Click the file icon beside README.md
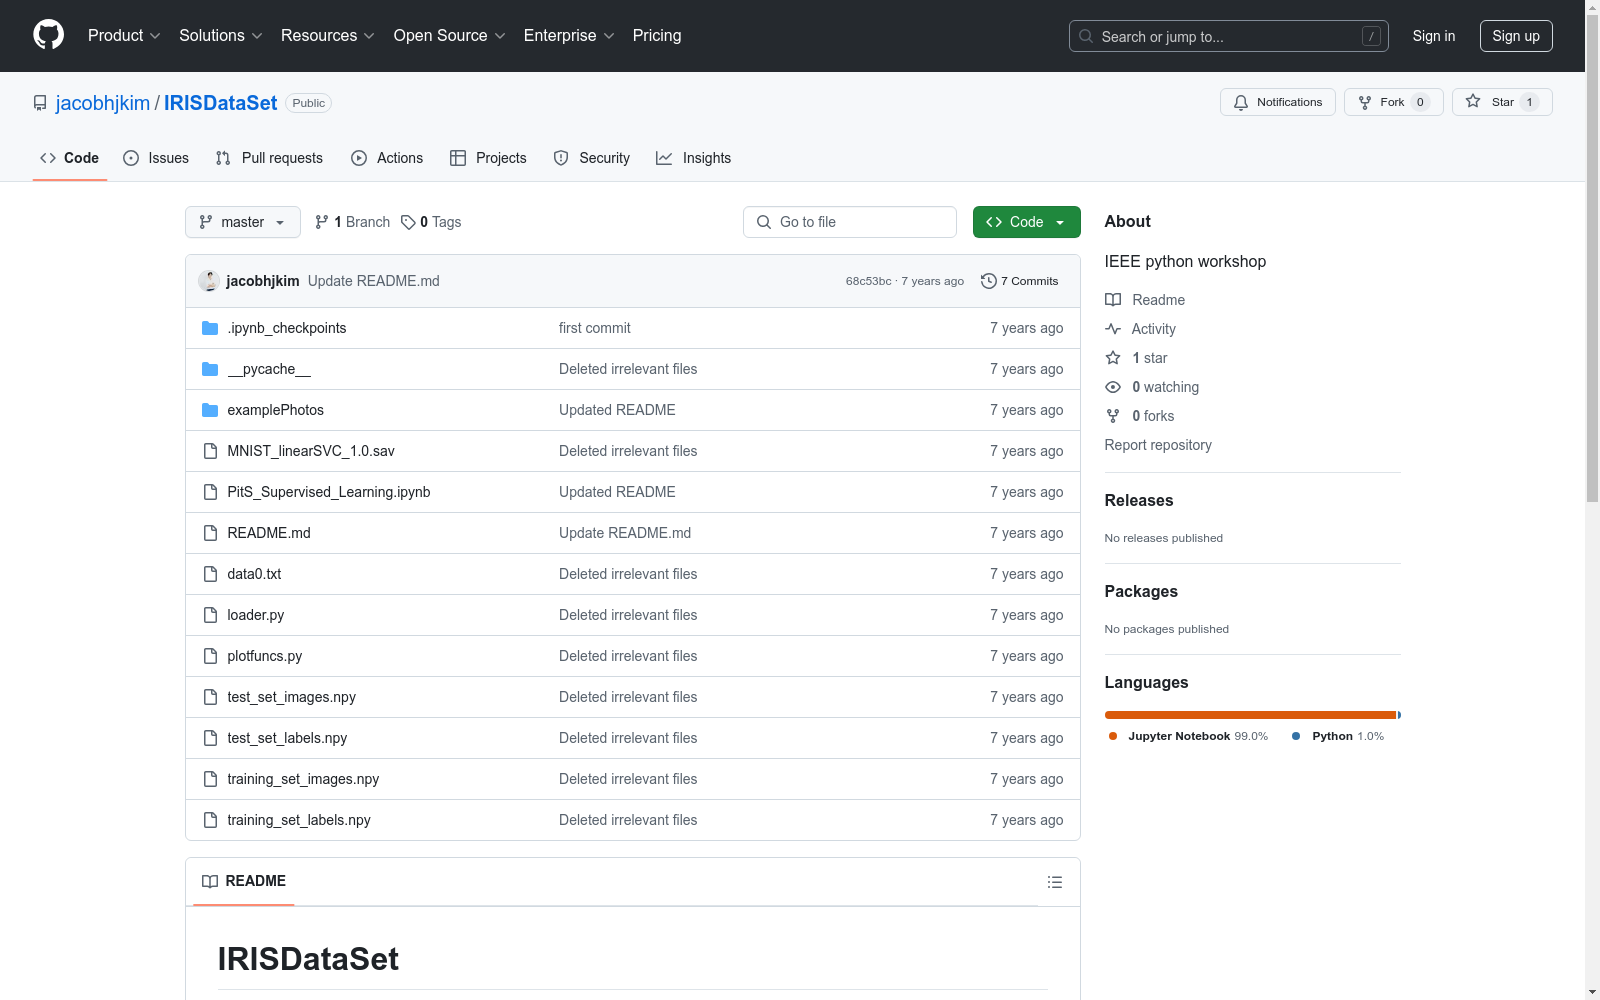Screen dimensions: 1600x1000 coord(210,533)
